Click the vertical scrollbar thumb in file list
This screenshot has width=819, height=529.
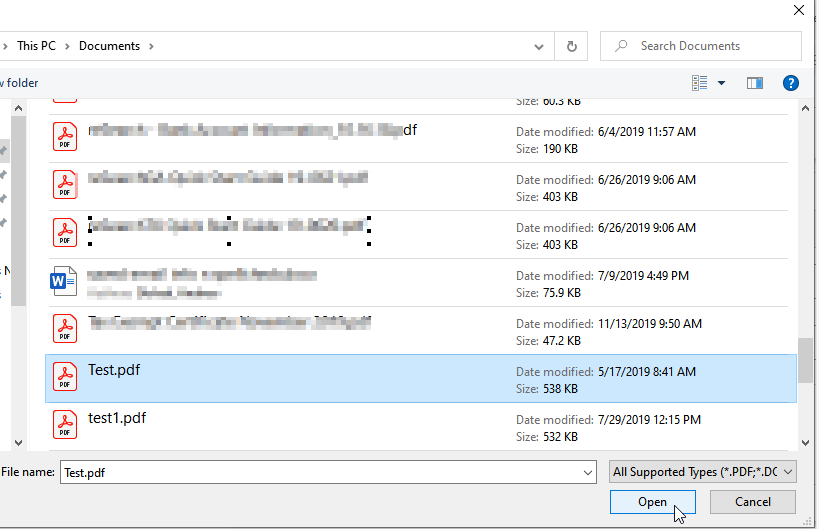pyautogui.click(x=805, y=360)
